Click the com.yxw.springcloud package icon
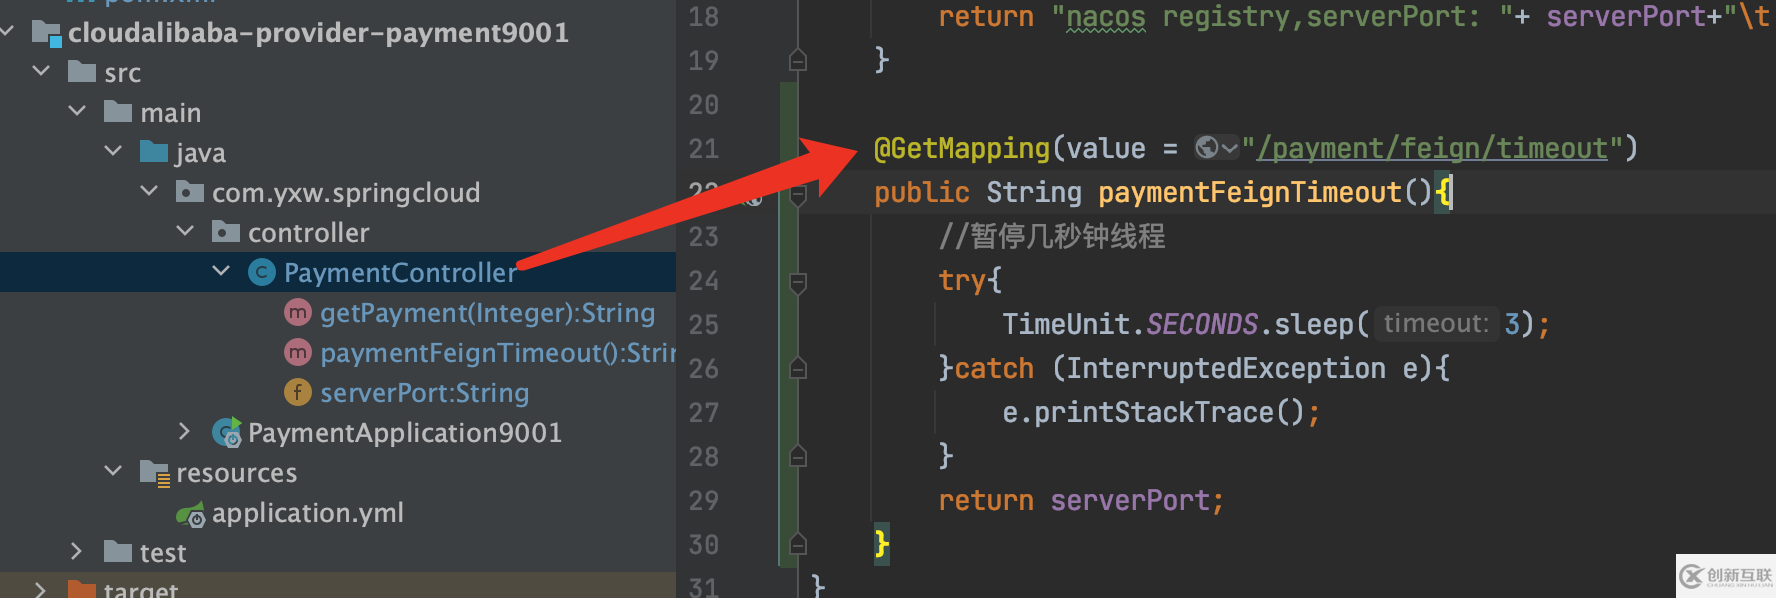Viewport: 1776px width, 598px height. [190, 192]
